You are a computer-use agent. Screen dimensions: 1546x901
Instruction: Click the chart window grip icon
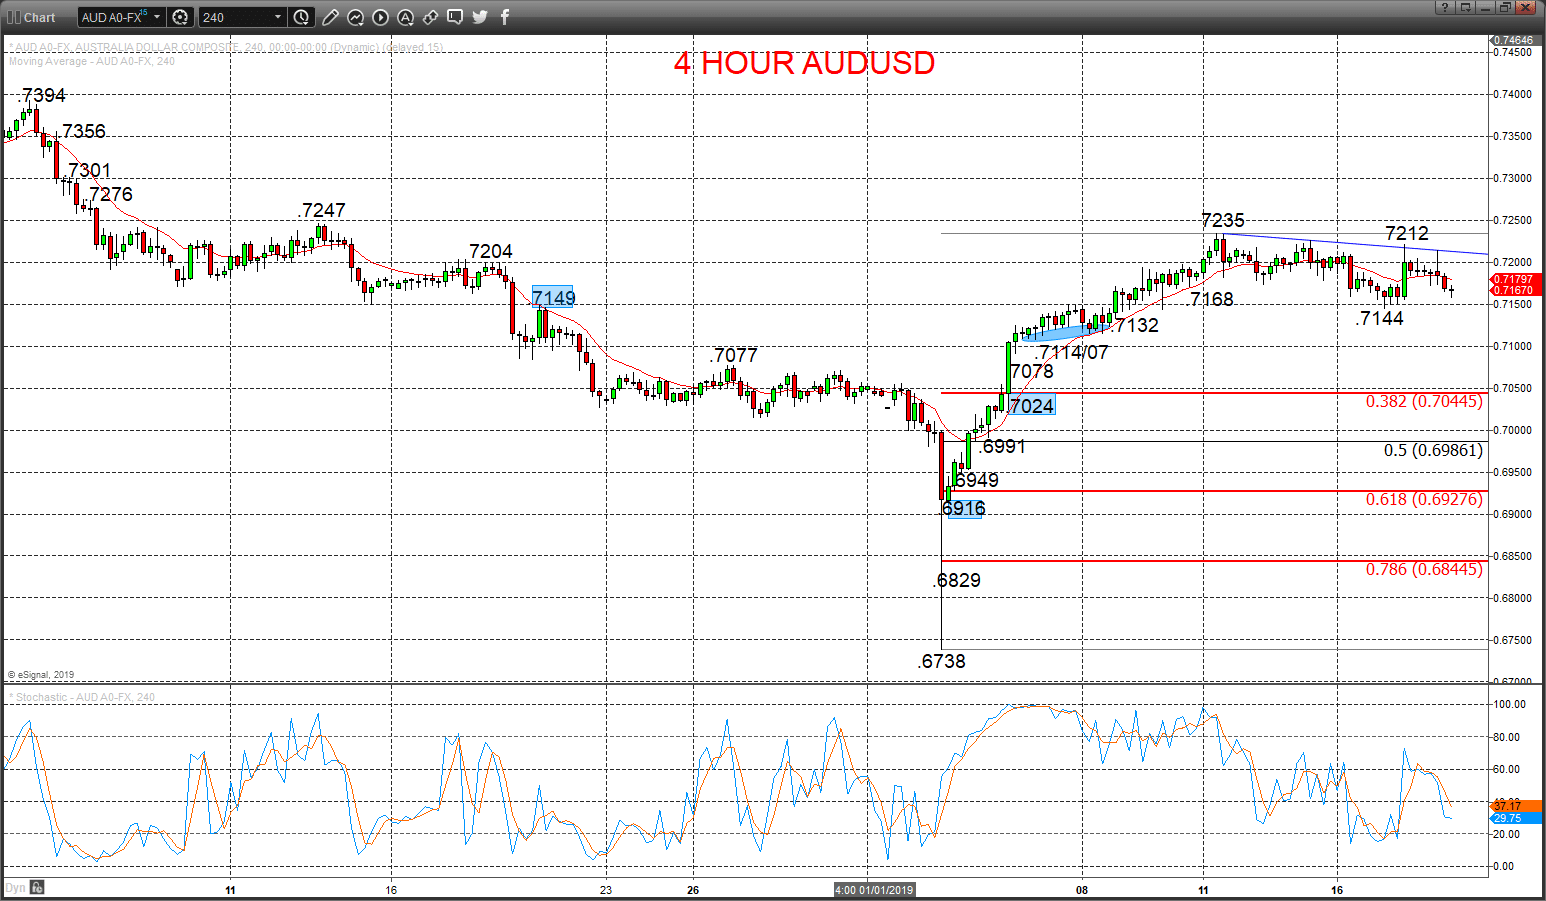[x=13, y=17]
